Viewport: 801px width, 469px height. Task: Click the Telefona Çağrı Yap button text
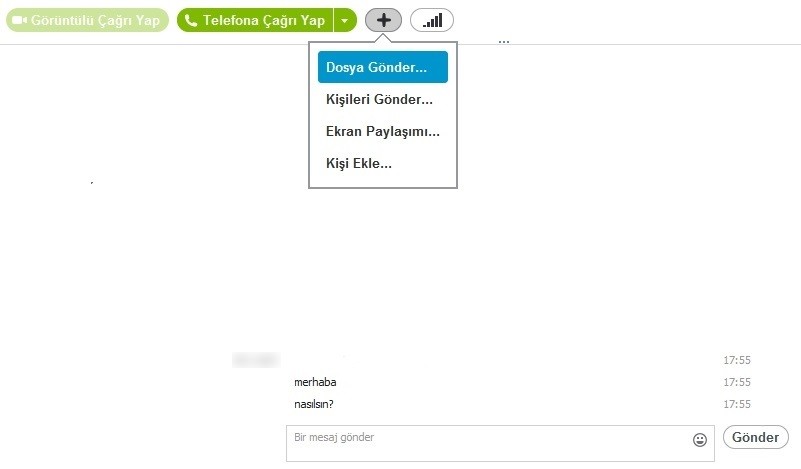pyautogui.click(x=264, y=20)
